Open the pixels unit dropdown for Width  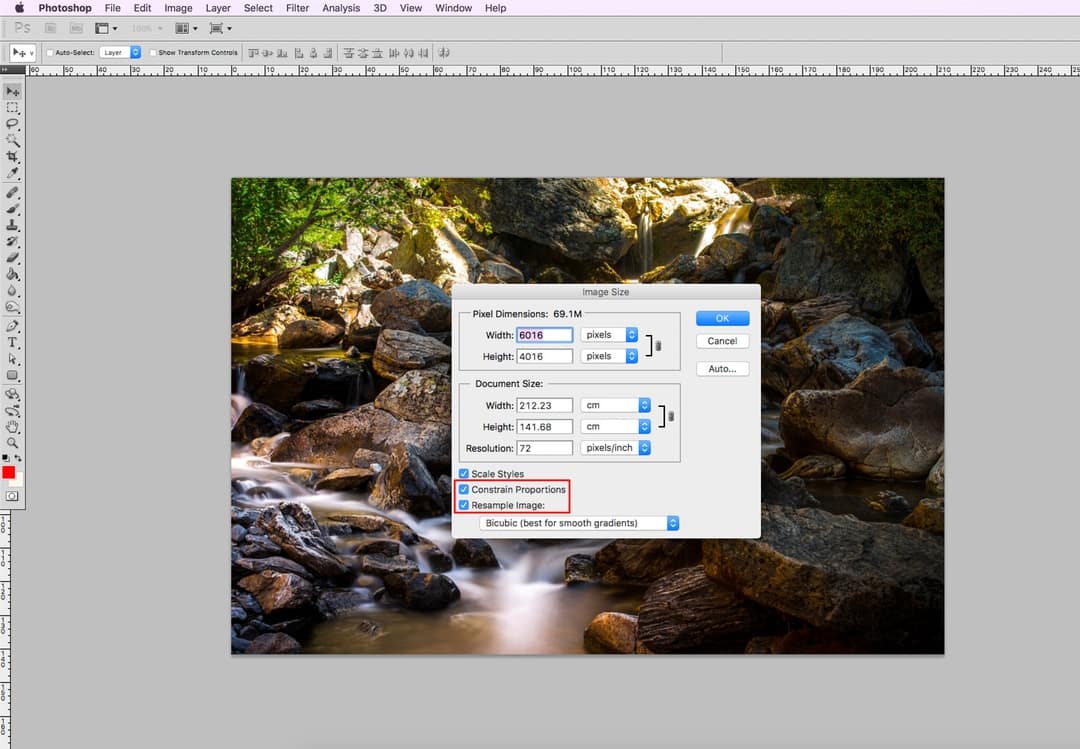pyautogui.click(x=609, y=334)
